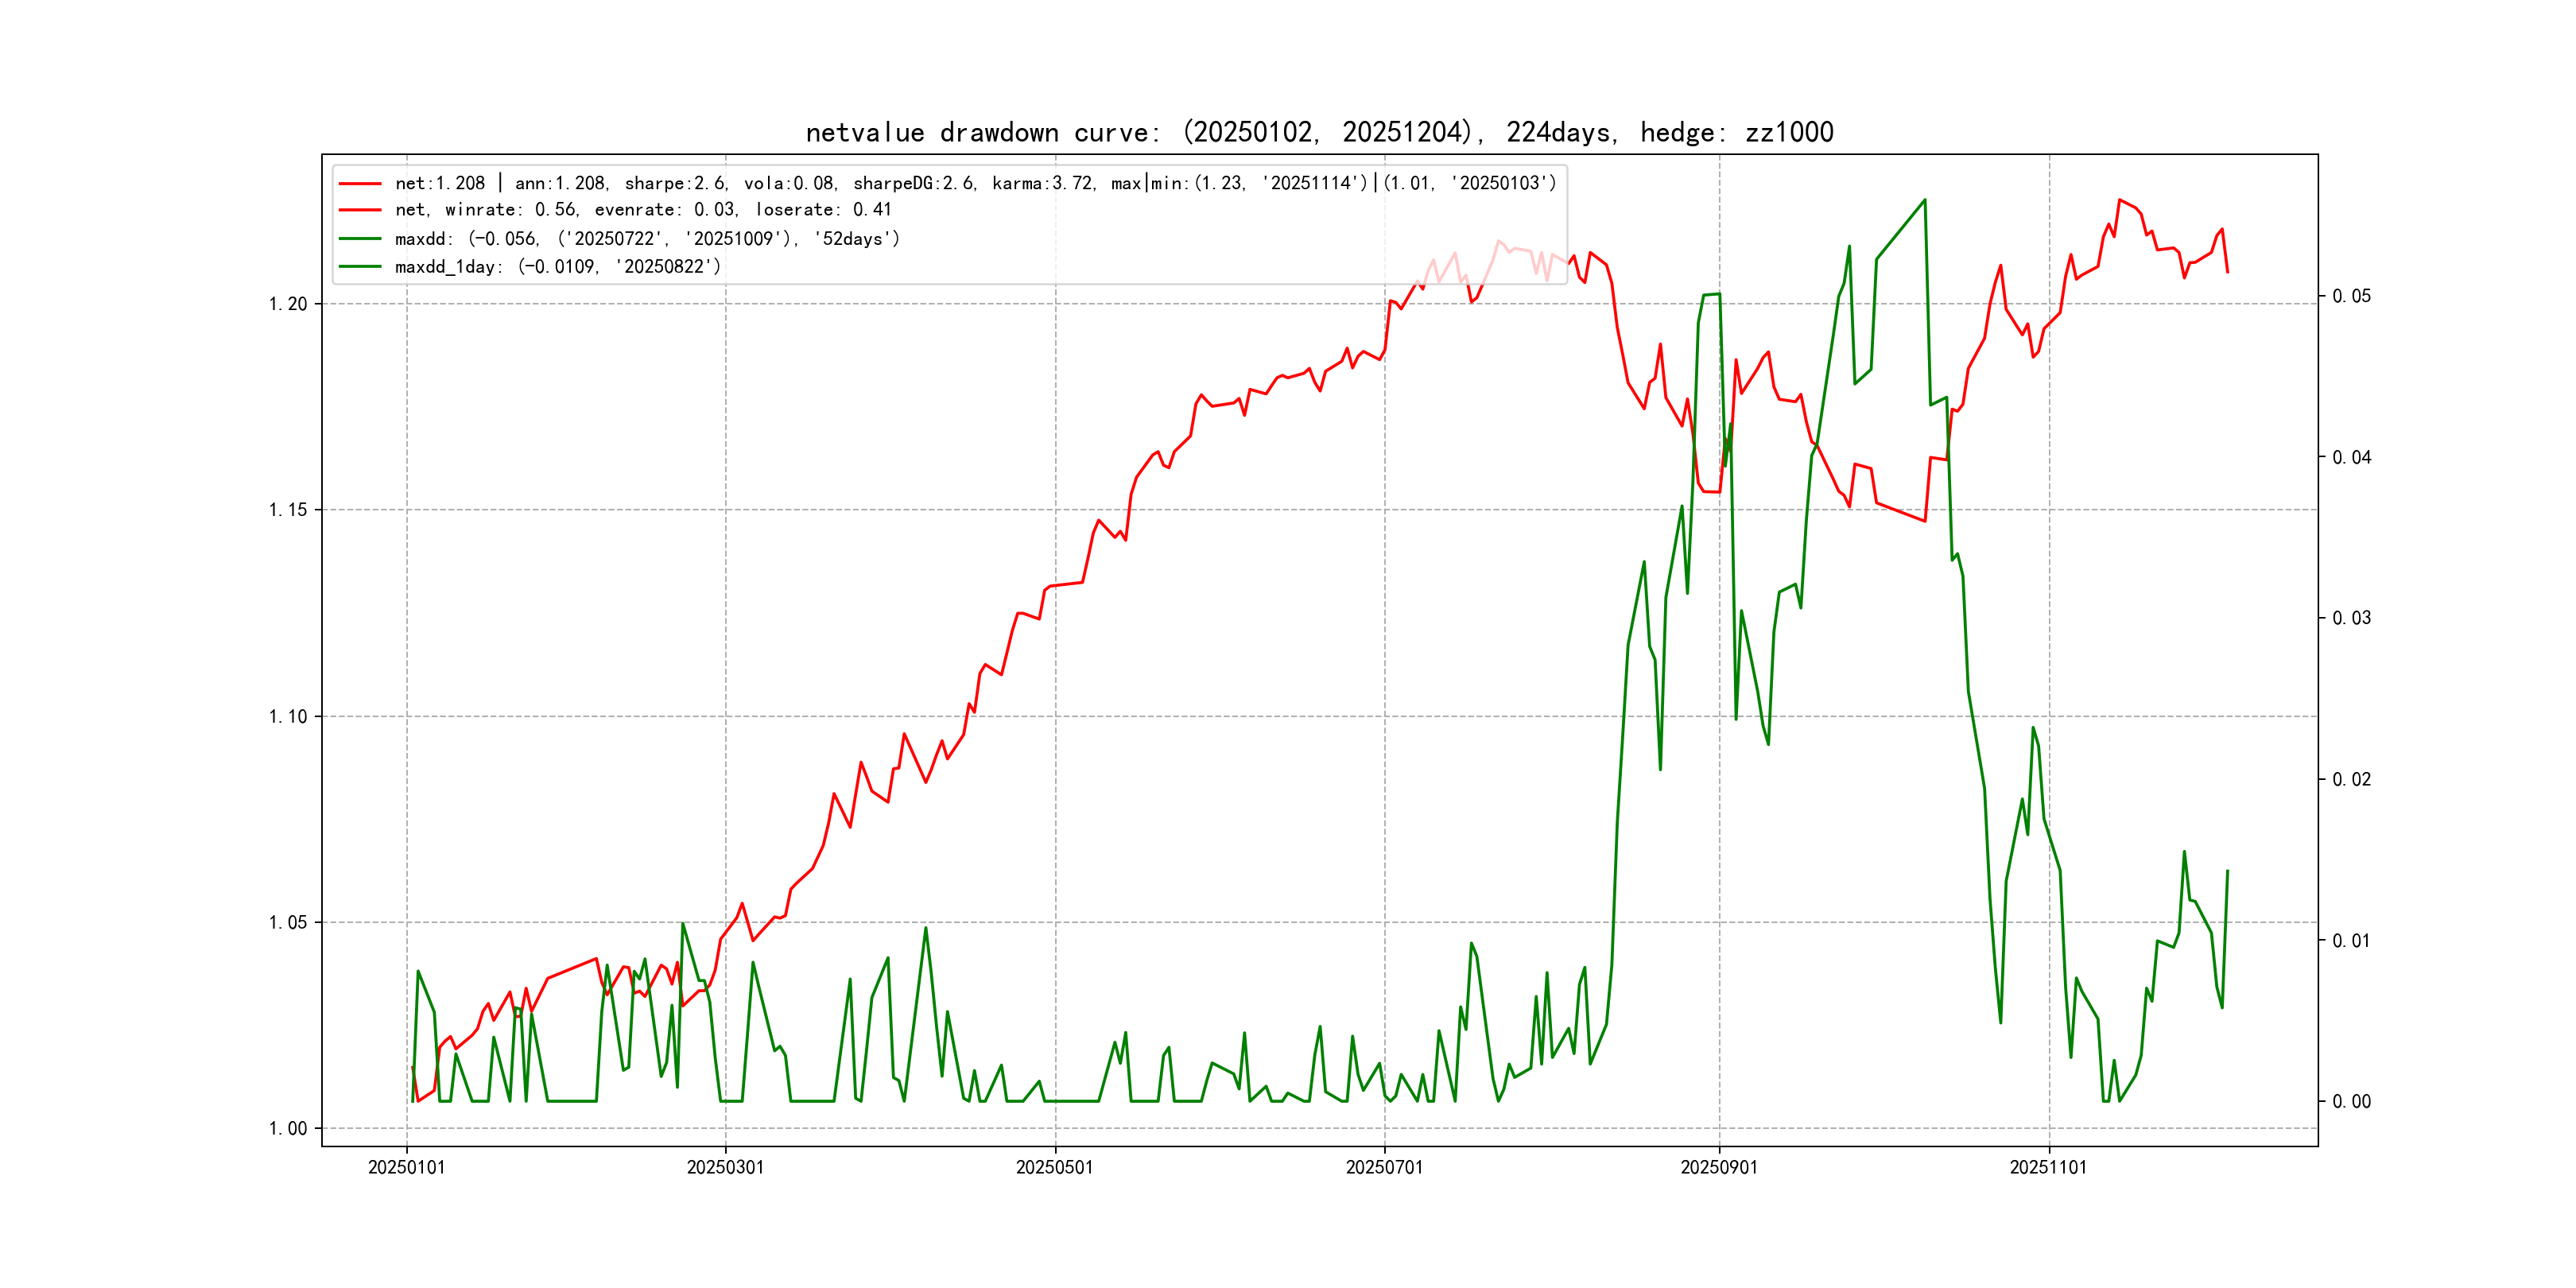Click the 20250101 x-axis label
The image size is (2576, 1288).
click(x=406, y=1167)
